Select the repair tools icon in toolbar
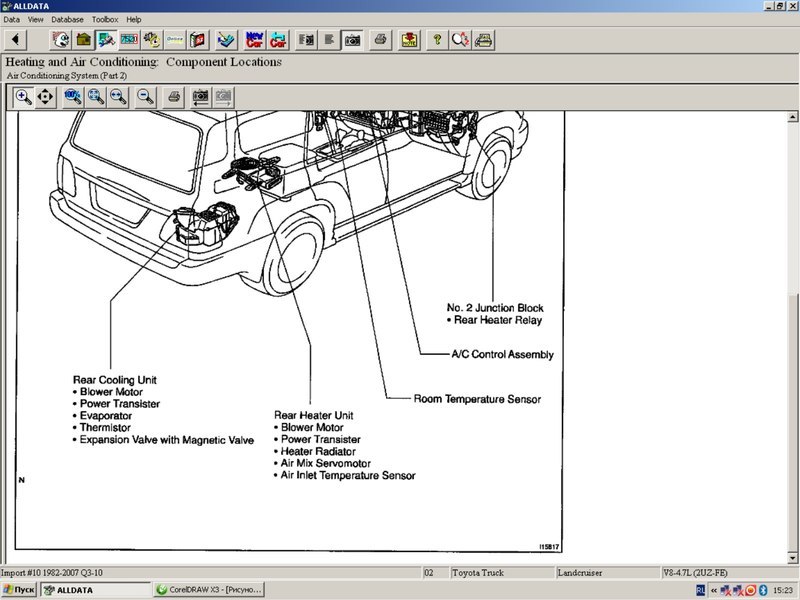This screenshot has height=600, width=800. (106, 39)
